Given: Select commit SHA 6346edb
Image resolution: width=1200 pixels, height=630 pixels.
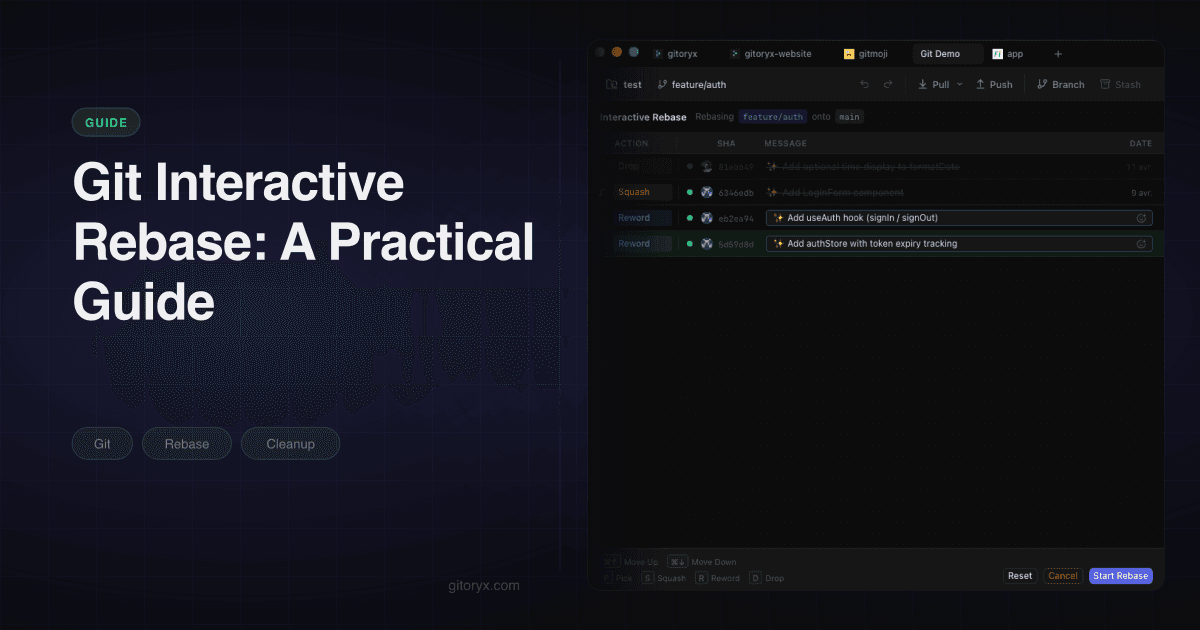Looking at the screenshot, I should (x=736, y=192).
